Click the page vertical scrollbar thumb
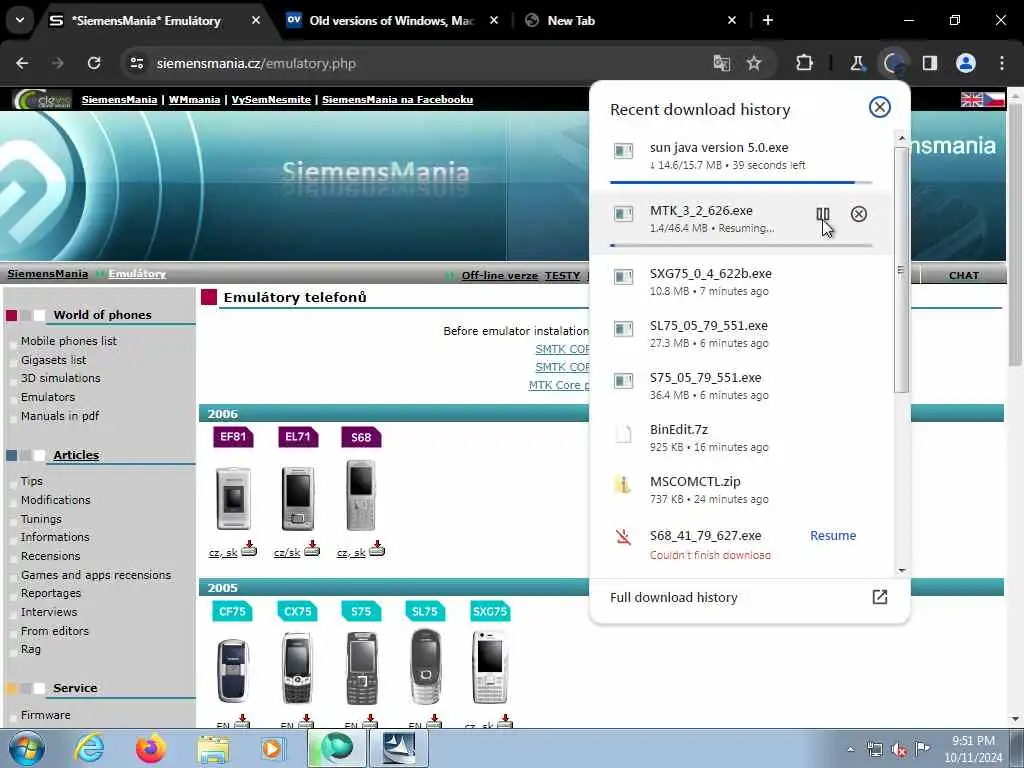The width and height of the screenshot is (1024, 768). point(1015,235)
